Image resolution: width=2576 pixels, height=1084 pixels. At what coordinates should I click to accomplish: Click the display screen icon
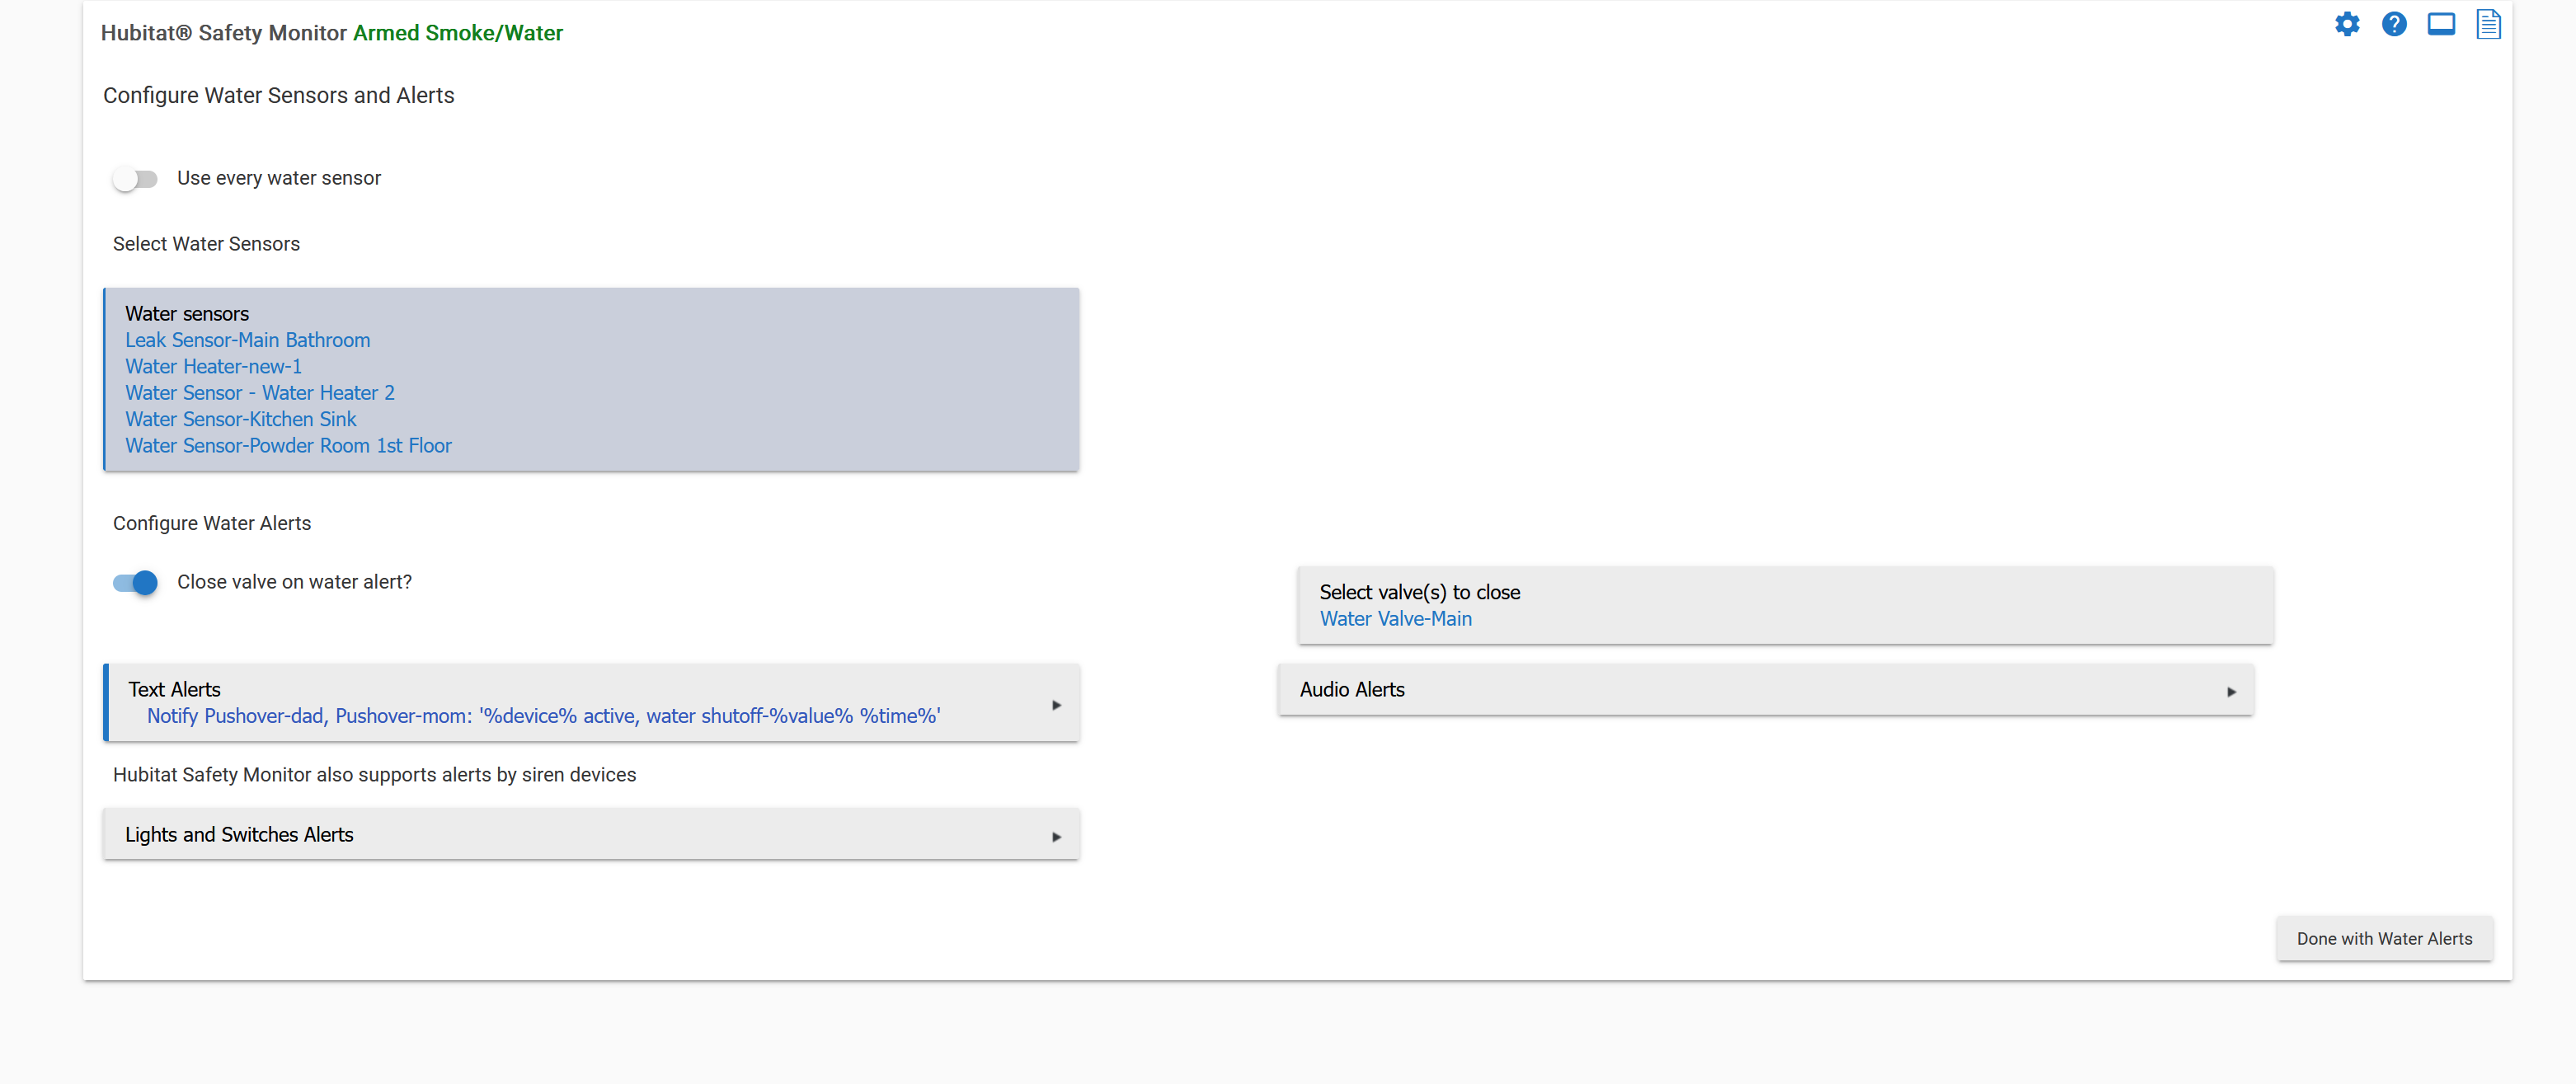tap(2440, 24)
